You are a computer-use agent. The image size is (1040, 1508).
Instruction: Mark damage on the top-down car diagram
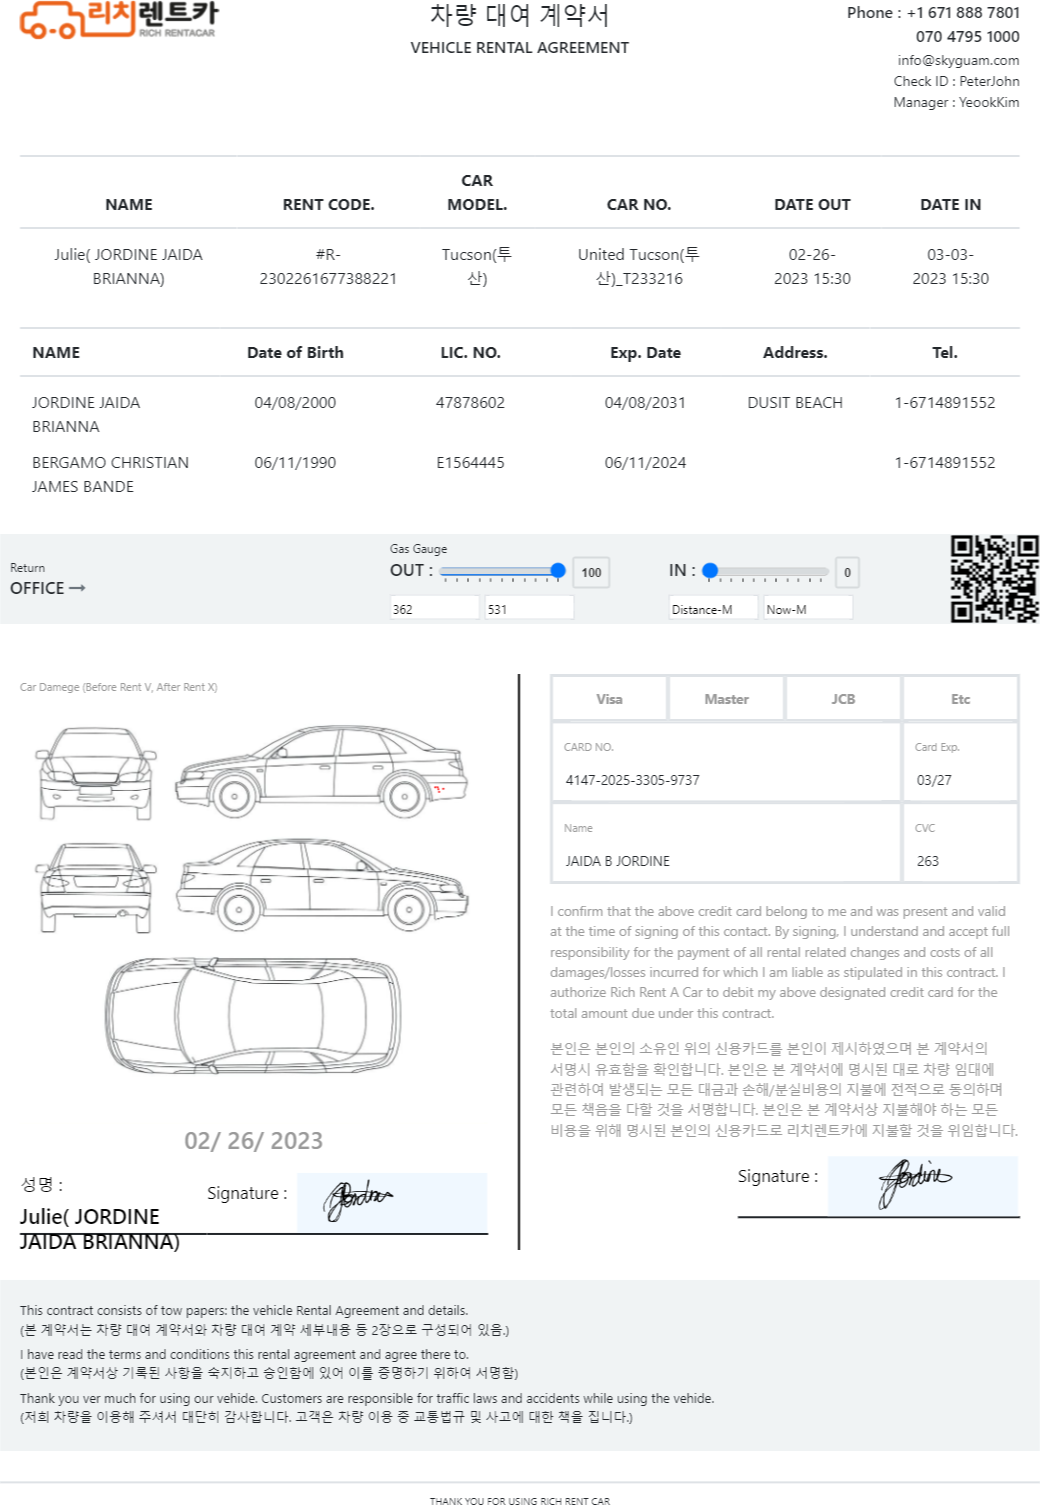coord(253,1015)
